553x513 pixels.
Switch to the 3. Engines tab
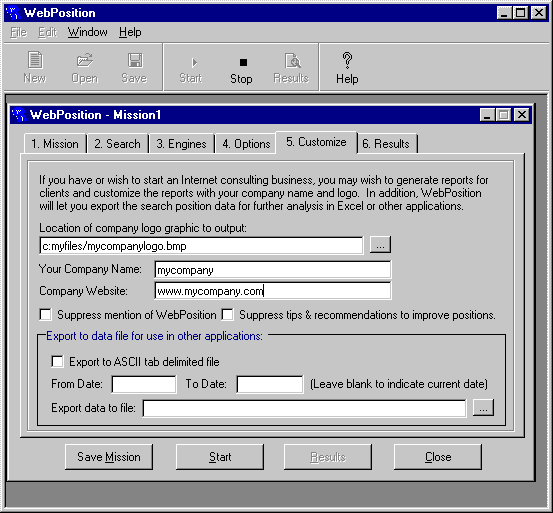click(x=182, y=144)
